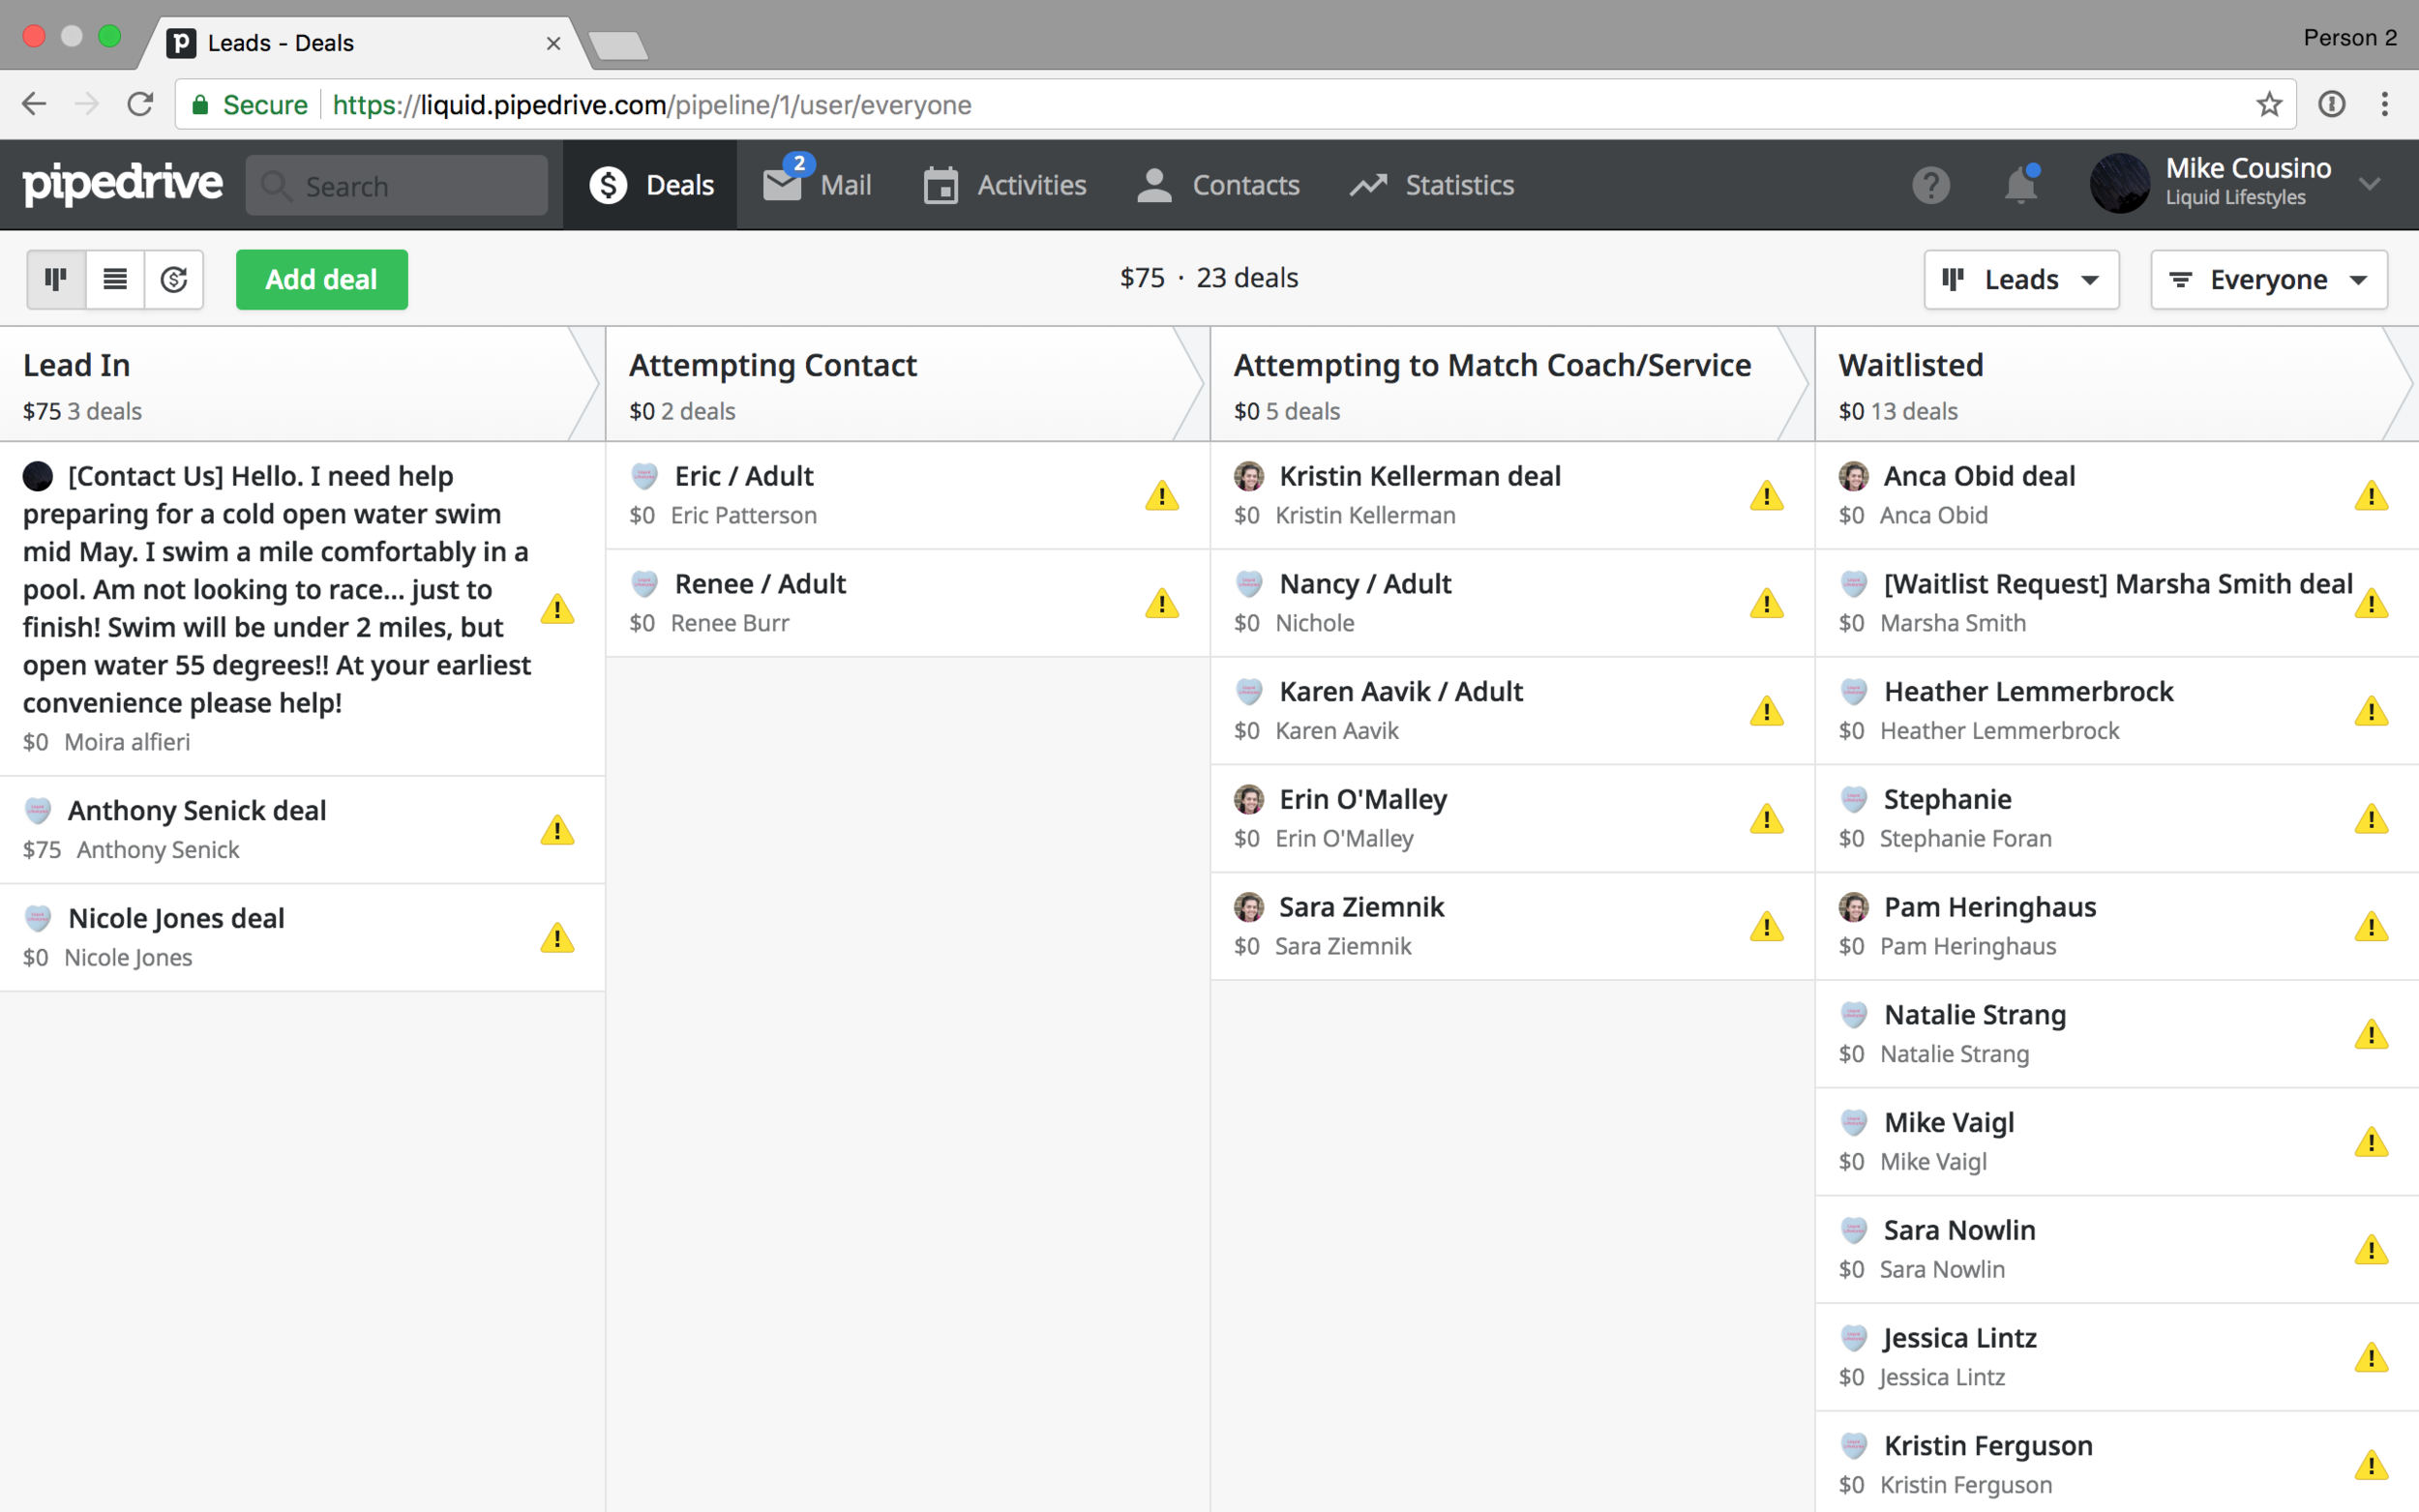Click warning icon on Nicole Jones deal
2419x1512 pixels.
click(x=557, y=938)
